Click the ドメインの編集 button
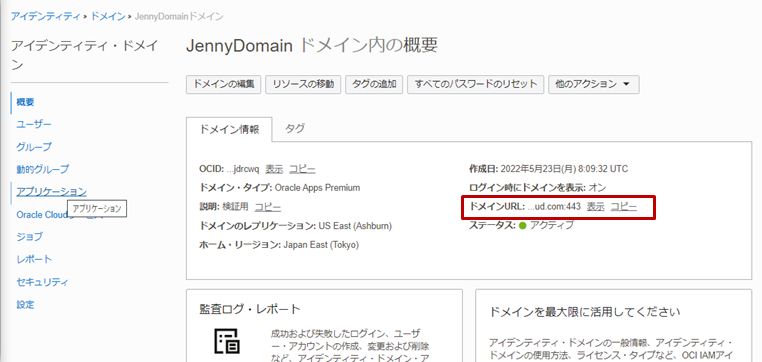This screenshot has width=762, height=362. (x=224, y=84)
